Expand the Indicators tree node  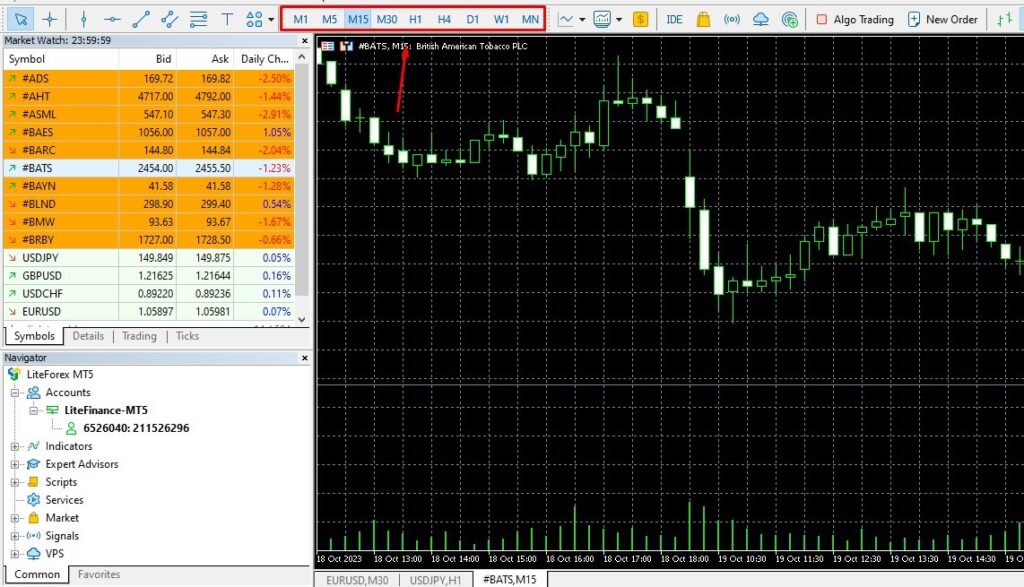click(x=14, y=446)
